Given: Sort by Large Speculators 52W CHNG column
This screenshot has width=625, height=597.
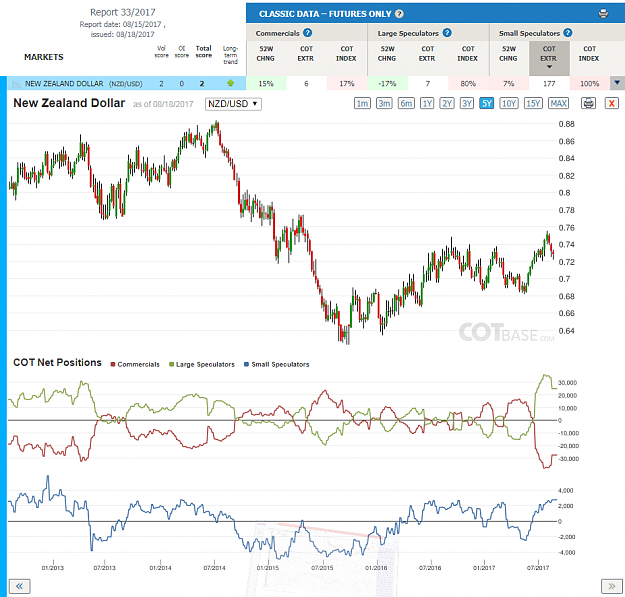Looking at the screenshot, I should pyautogui.click(x=387, y=53).
